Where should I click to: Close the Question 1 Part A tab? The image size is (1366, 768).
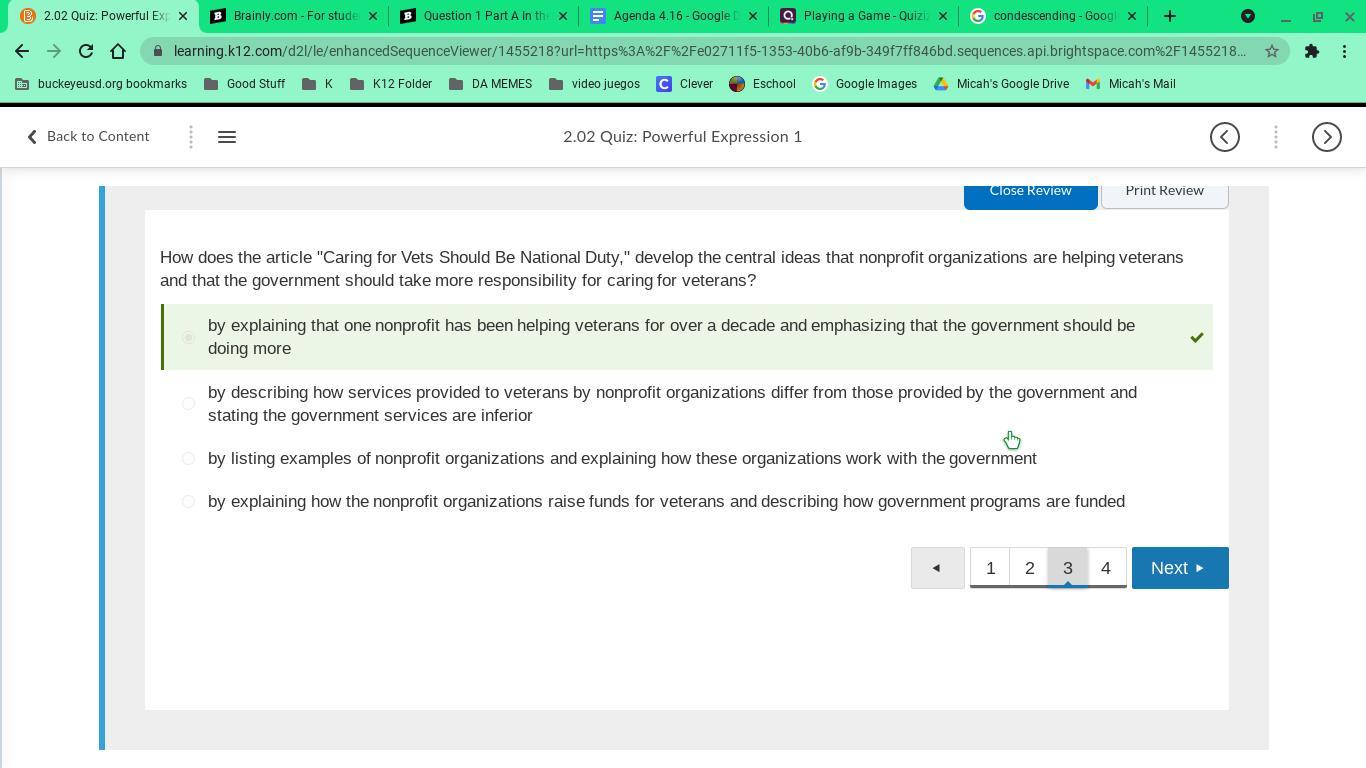pyautogui.click(x=563, y=16)
